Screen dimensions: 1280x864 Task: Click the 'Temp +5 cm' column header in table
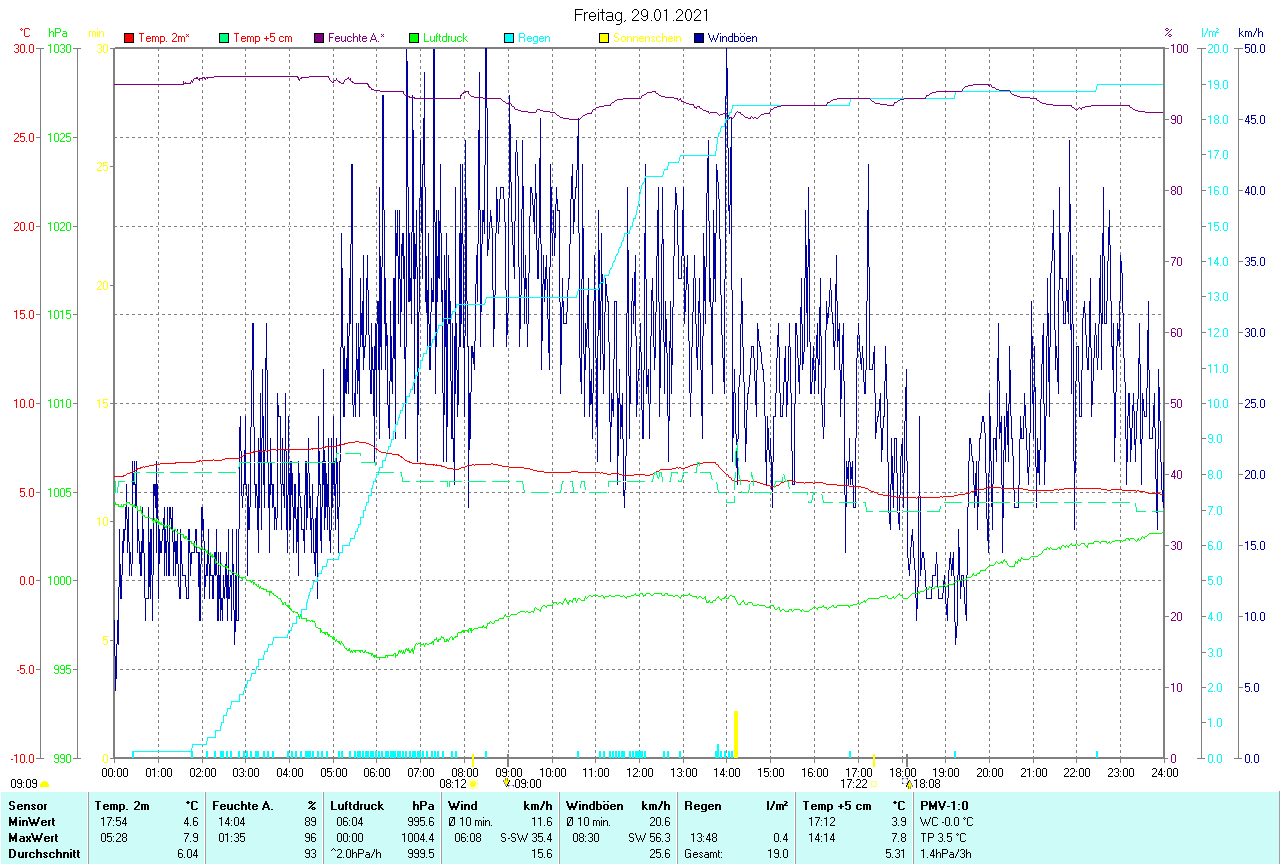coord(837,806)
